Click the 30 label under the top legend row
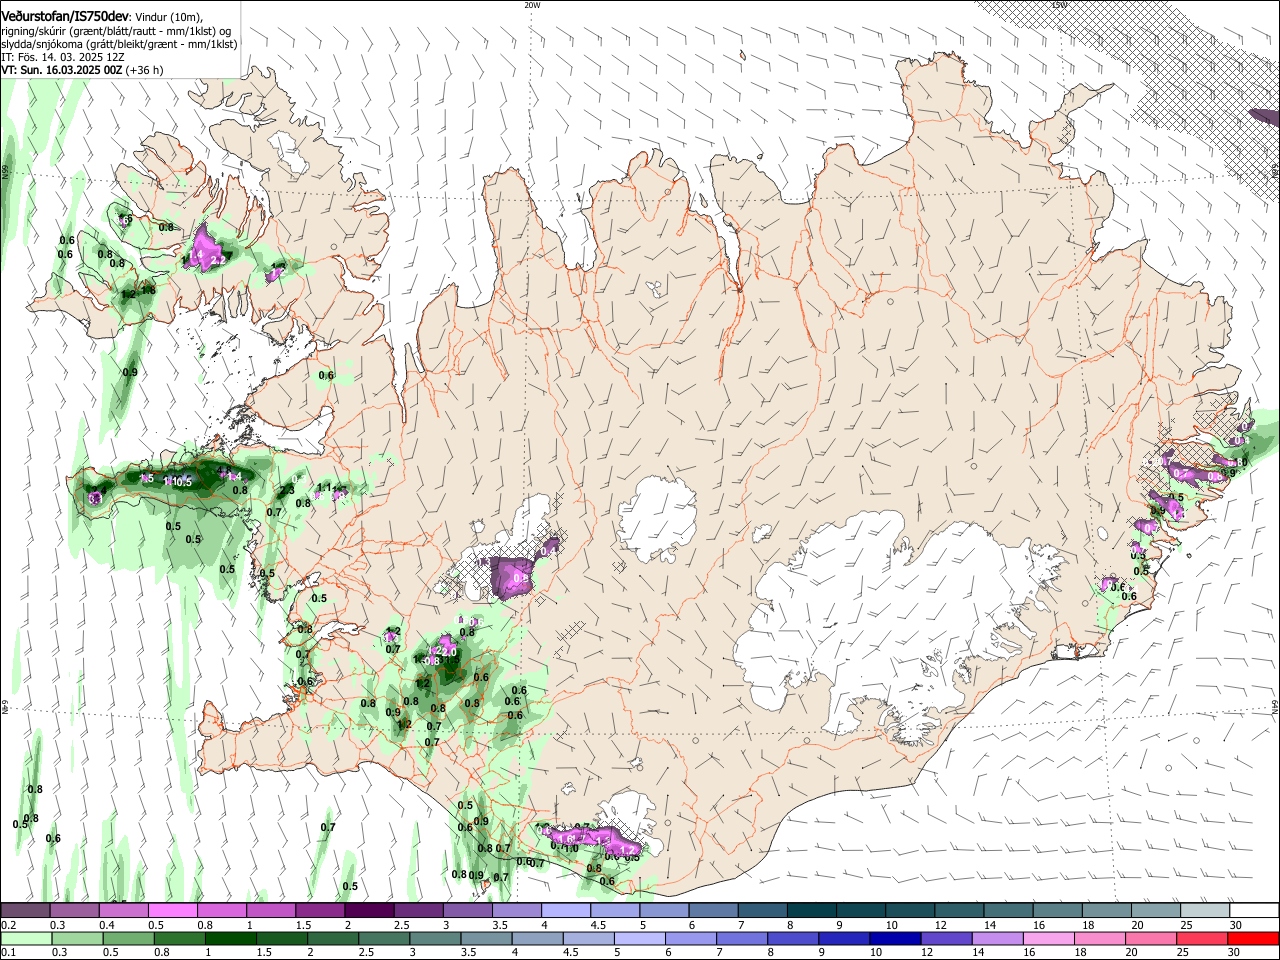 (x=1236, y=925)
